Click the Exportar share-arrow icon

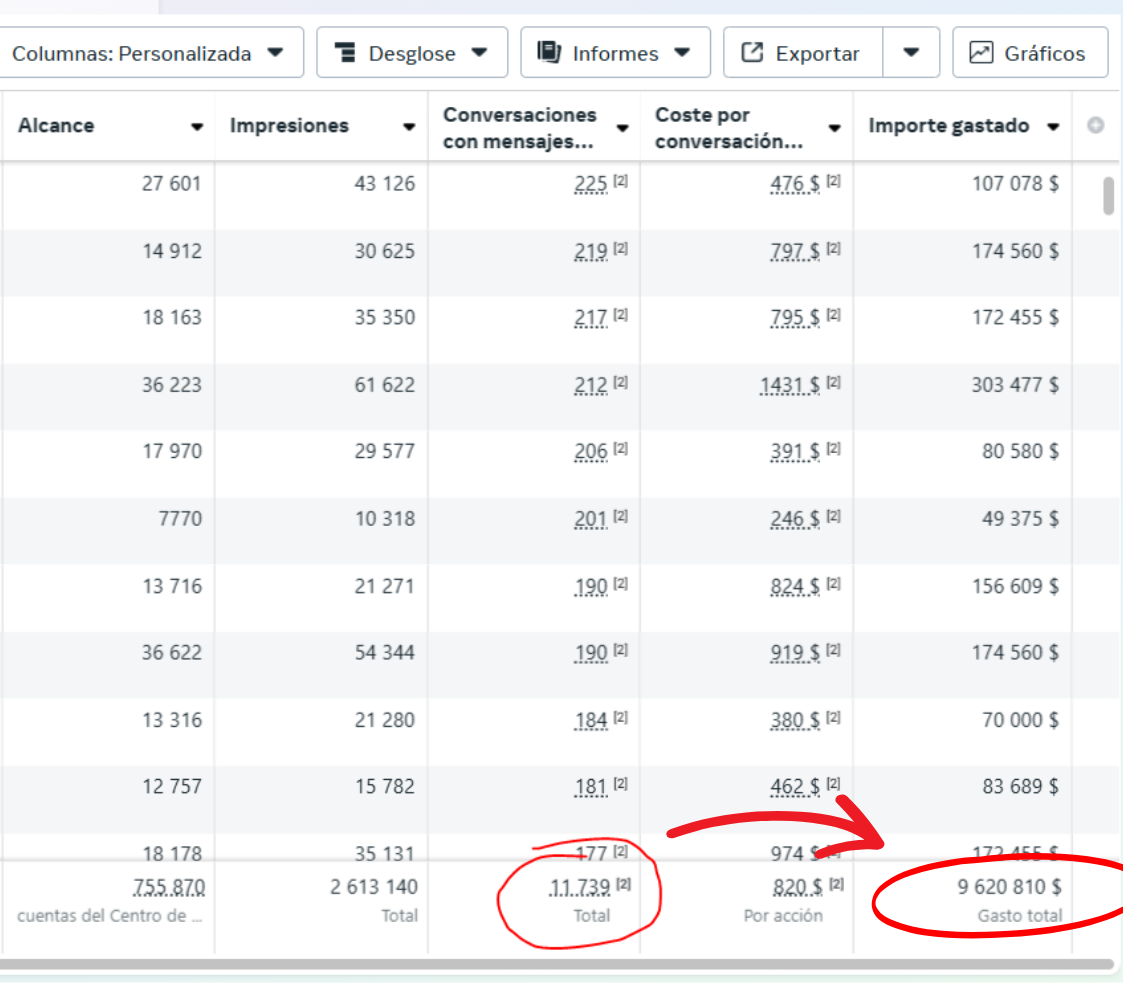(x=752, y=52)
